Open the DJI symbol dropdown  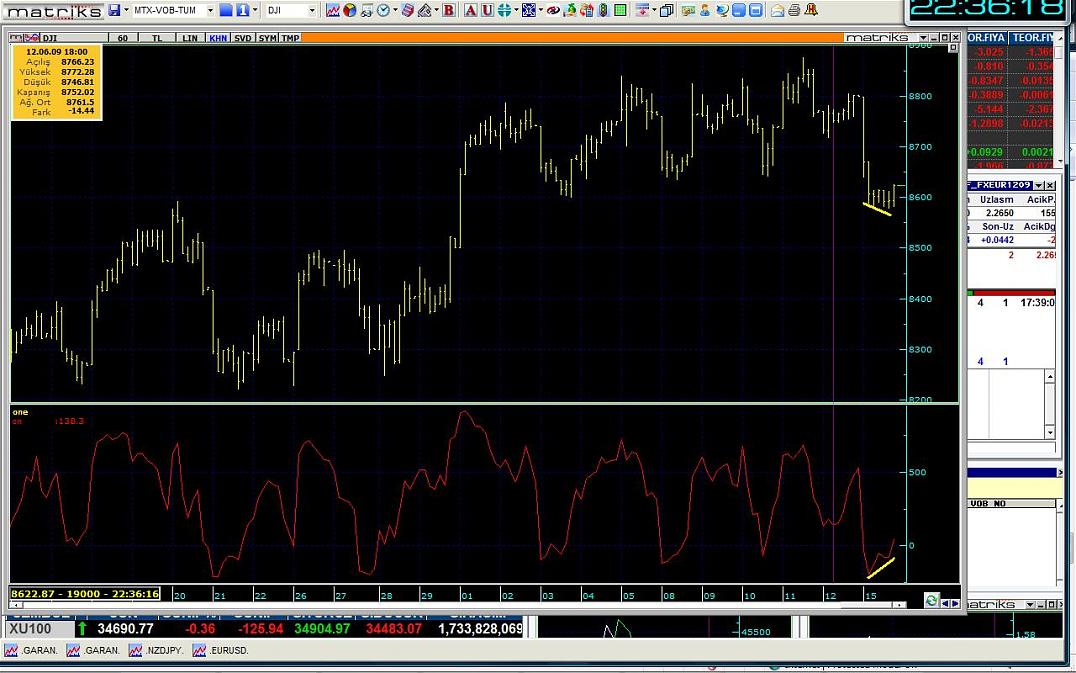[311, 10]
